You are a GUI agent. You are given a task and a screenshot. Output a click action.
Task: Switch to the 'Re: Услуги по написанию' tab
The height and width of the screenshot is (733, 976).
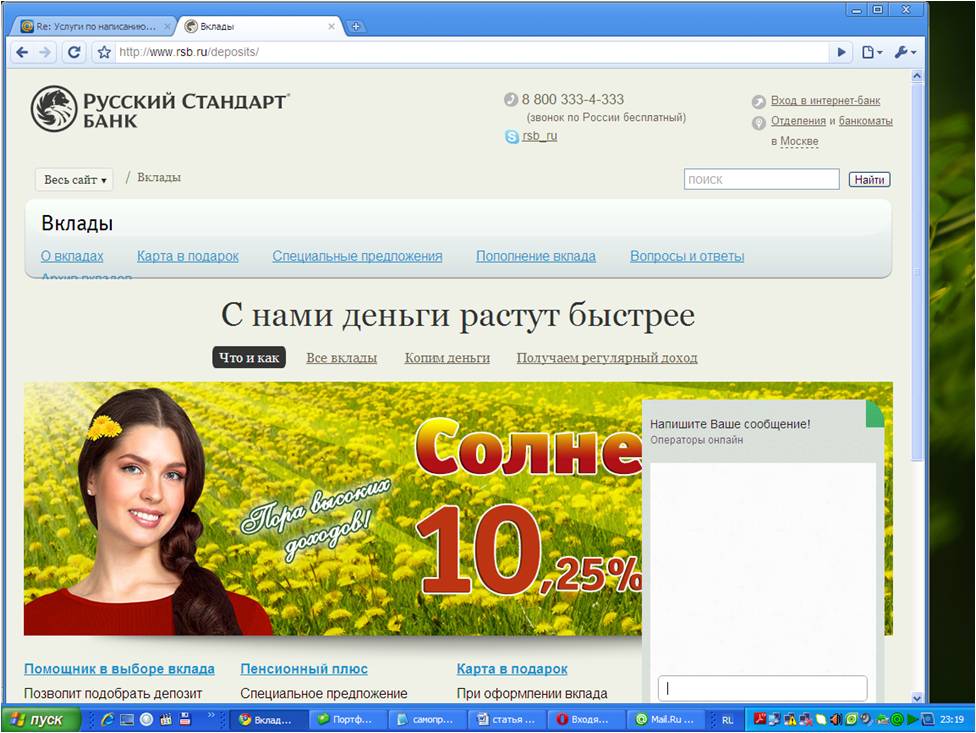(96, 27)
